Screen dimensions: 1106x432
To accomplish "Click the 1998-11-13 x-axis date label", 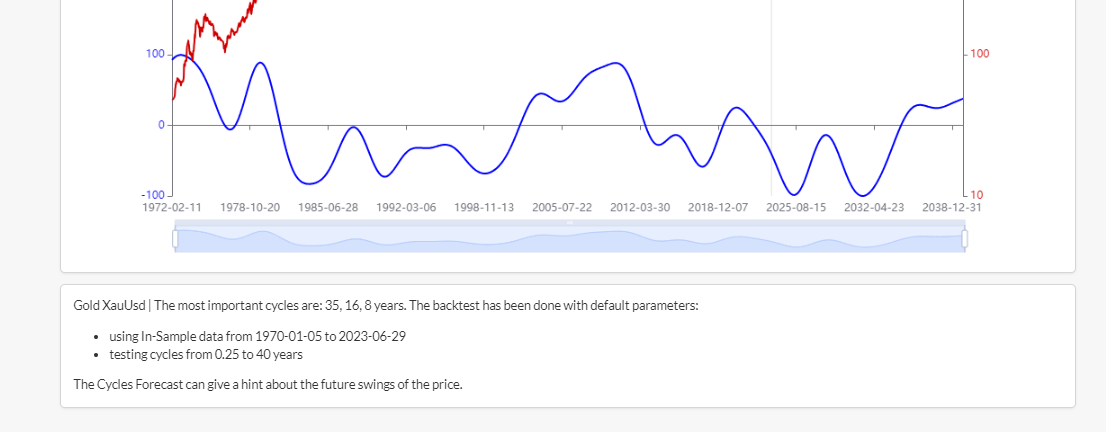I will pos(484,208).
